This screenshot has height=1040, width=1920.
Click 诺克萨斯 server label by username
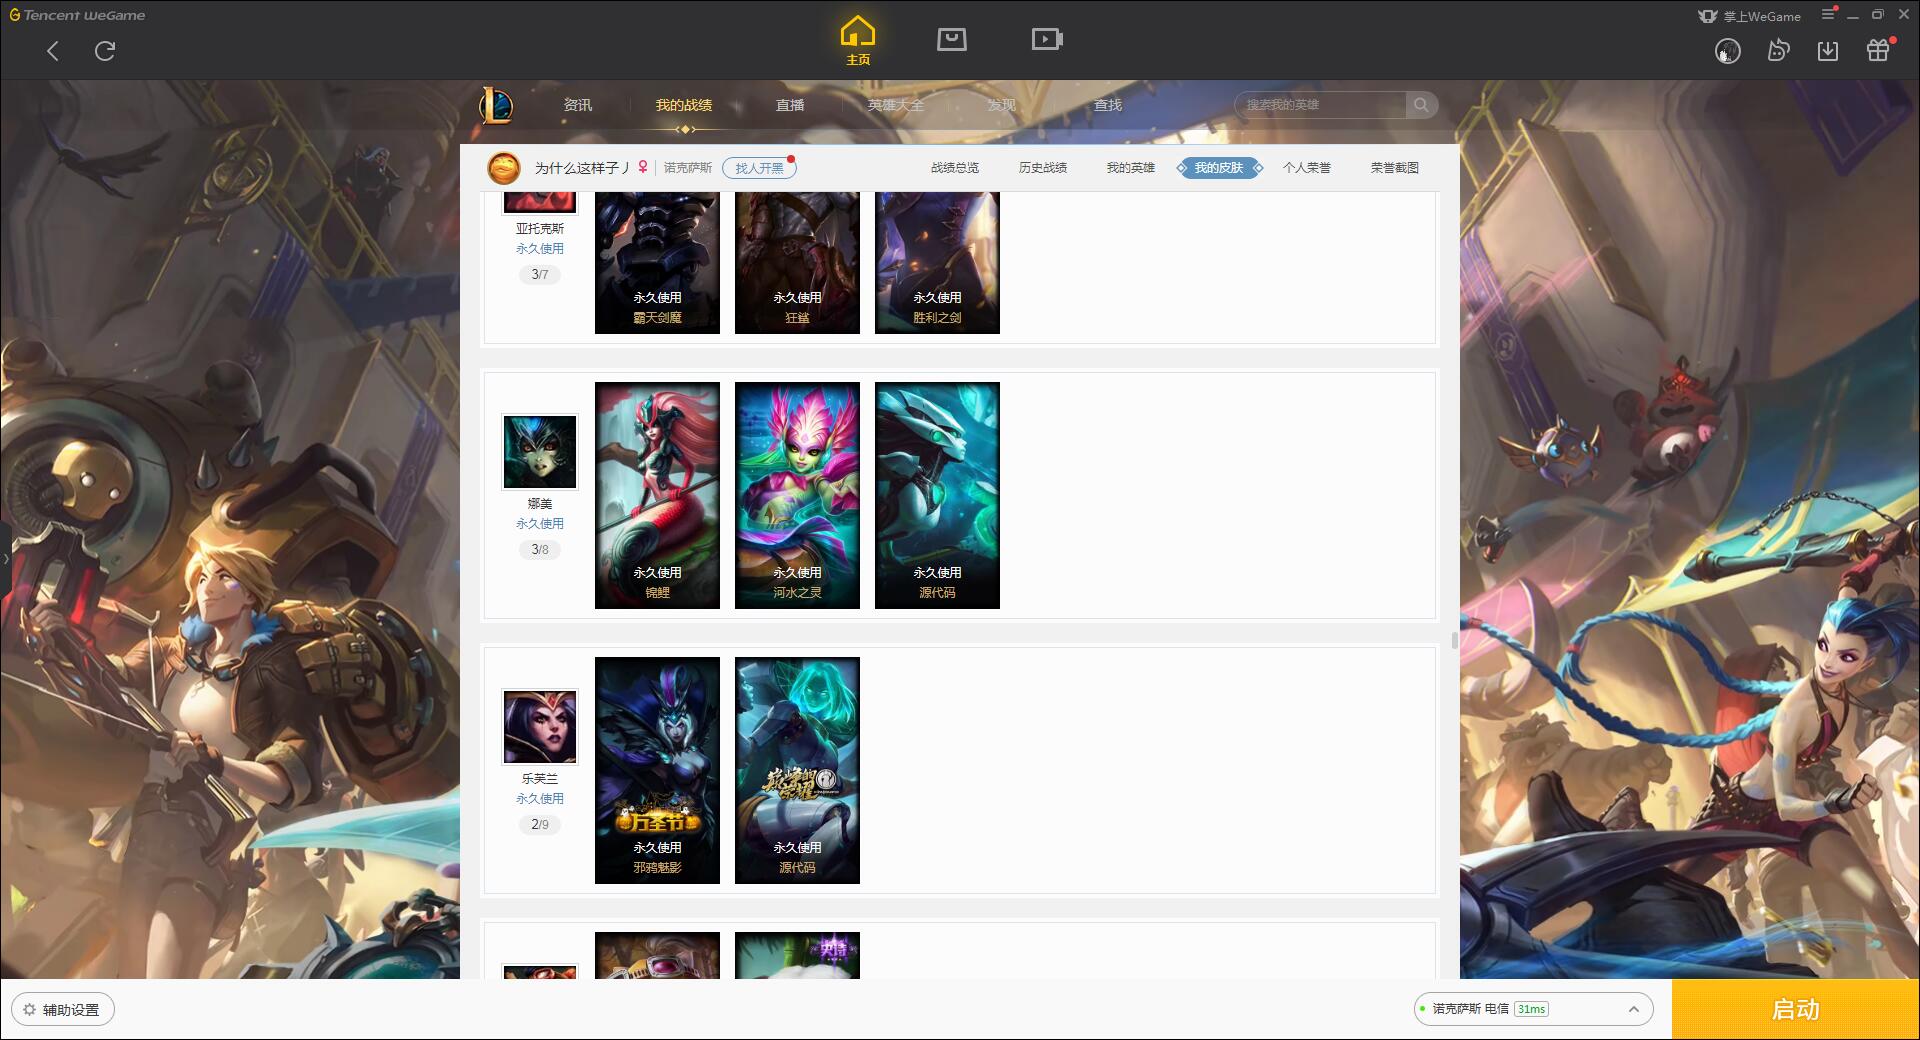pos(688,168)
